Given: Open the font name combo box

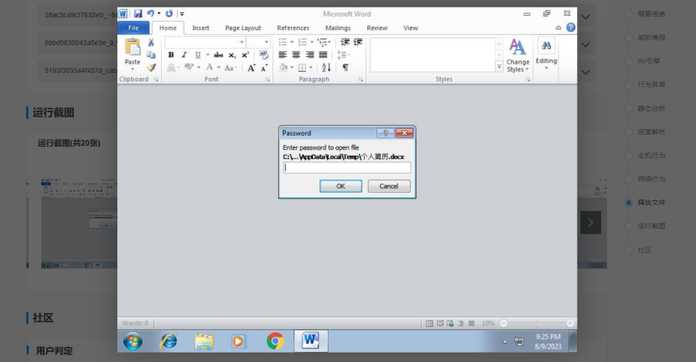Looking at the screenshot, I should tap(205, 42).
